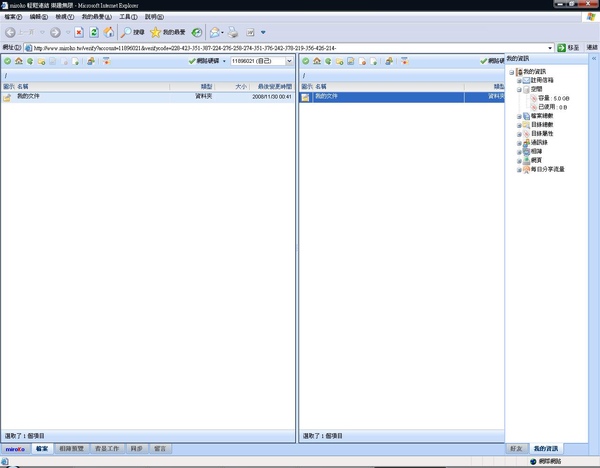Open the browser Search (搜尋) button
The height and width of the screenshot is (468, 600).
pyautogui.click(x=132, y=33)
